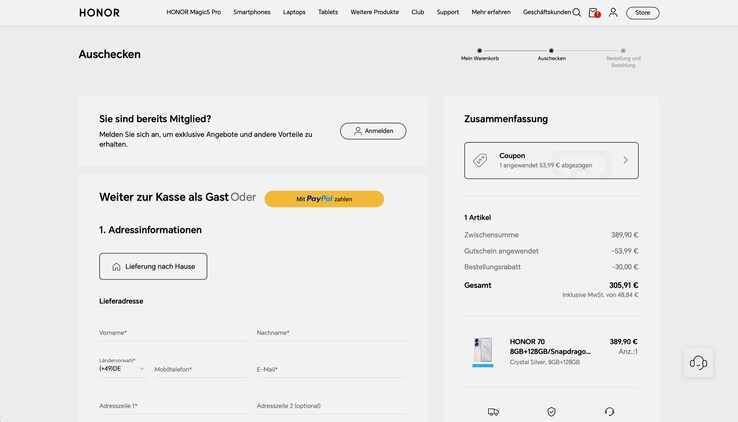
Task: Open search with the magnifier icon
Action: [577, 13]
